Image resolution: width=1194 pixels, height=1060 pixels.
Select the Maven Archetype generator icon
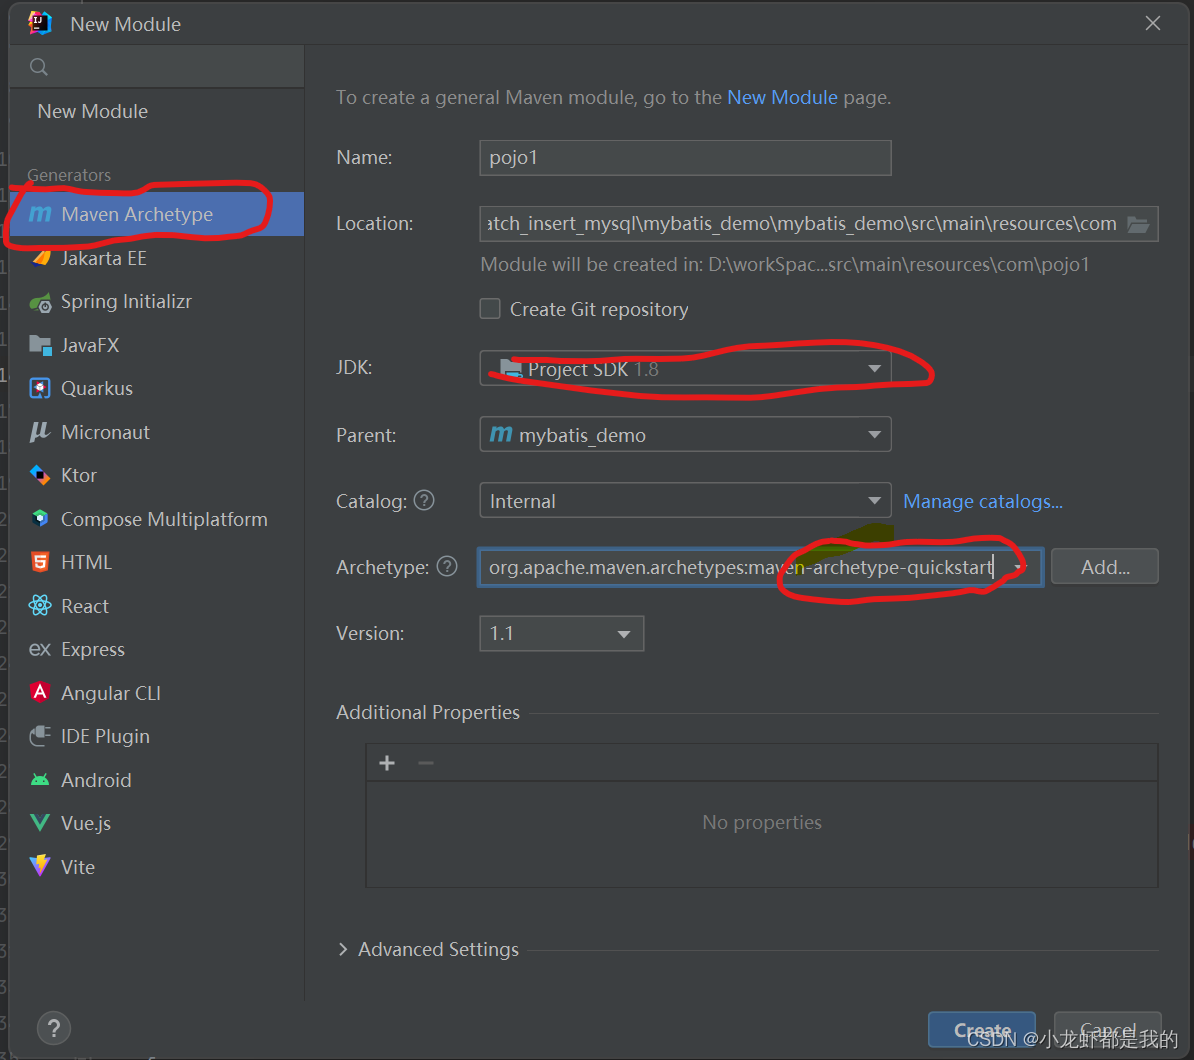40,214
